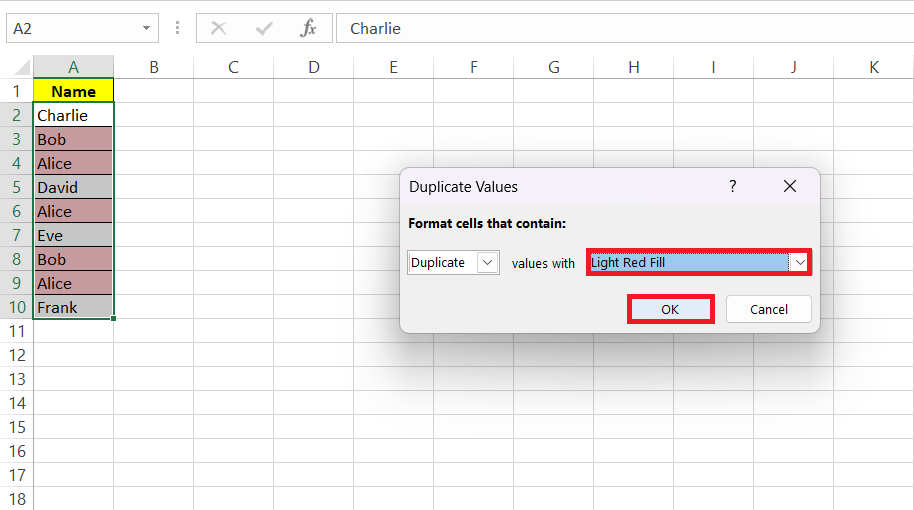
Task: Click the formula bar cancel X icon
Action: click(219, 28)
